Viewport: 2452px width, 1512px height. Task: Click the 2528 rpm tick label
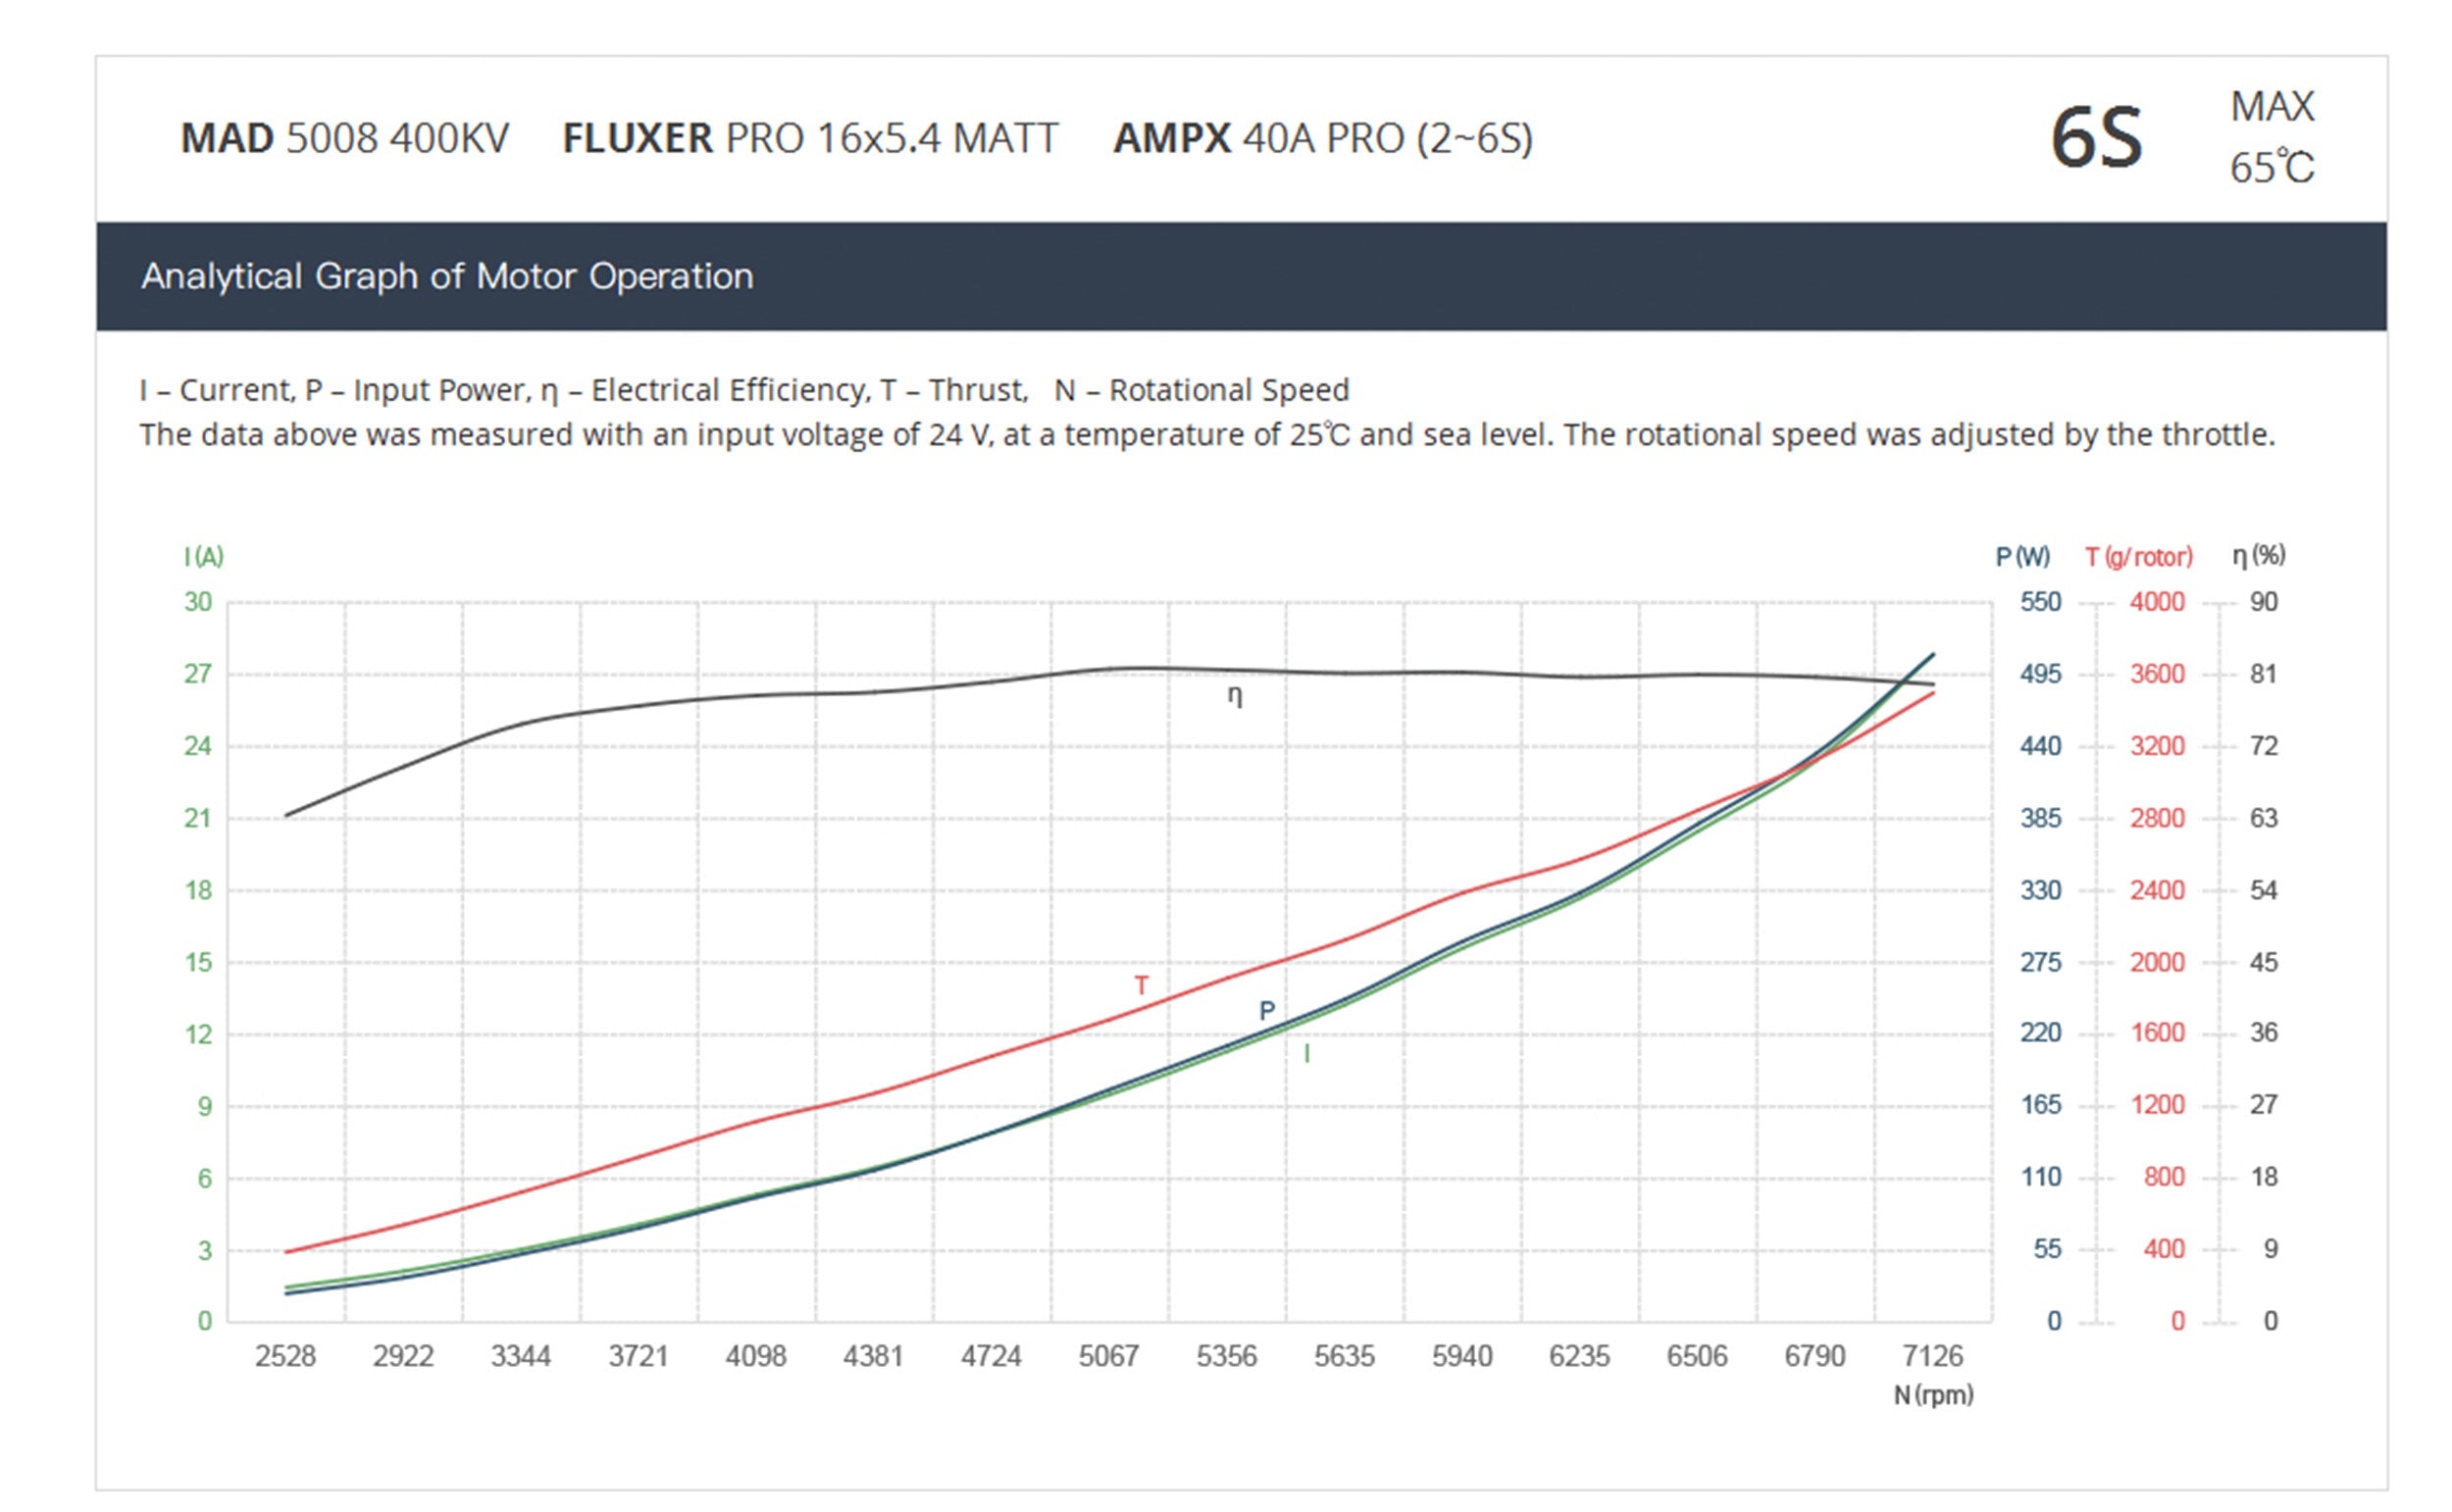pos(285,1356)
